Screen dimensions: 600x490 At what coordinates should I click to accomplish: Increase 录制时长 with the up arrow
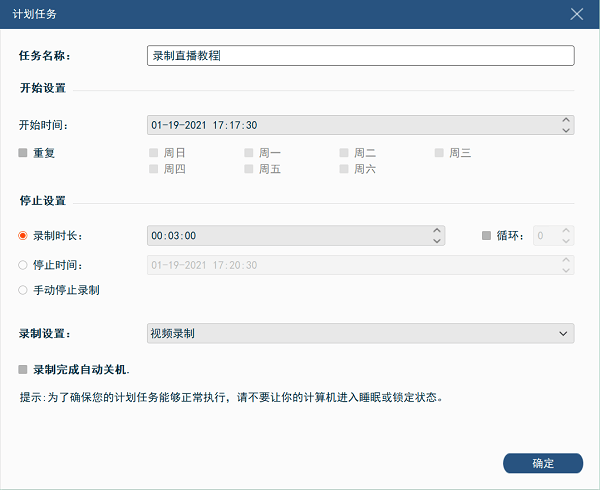tap(437, 231)
